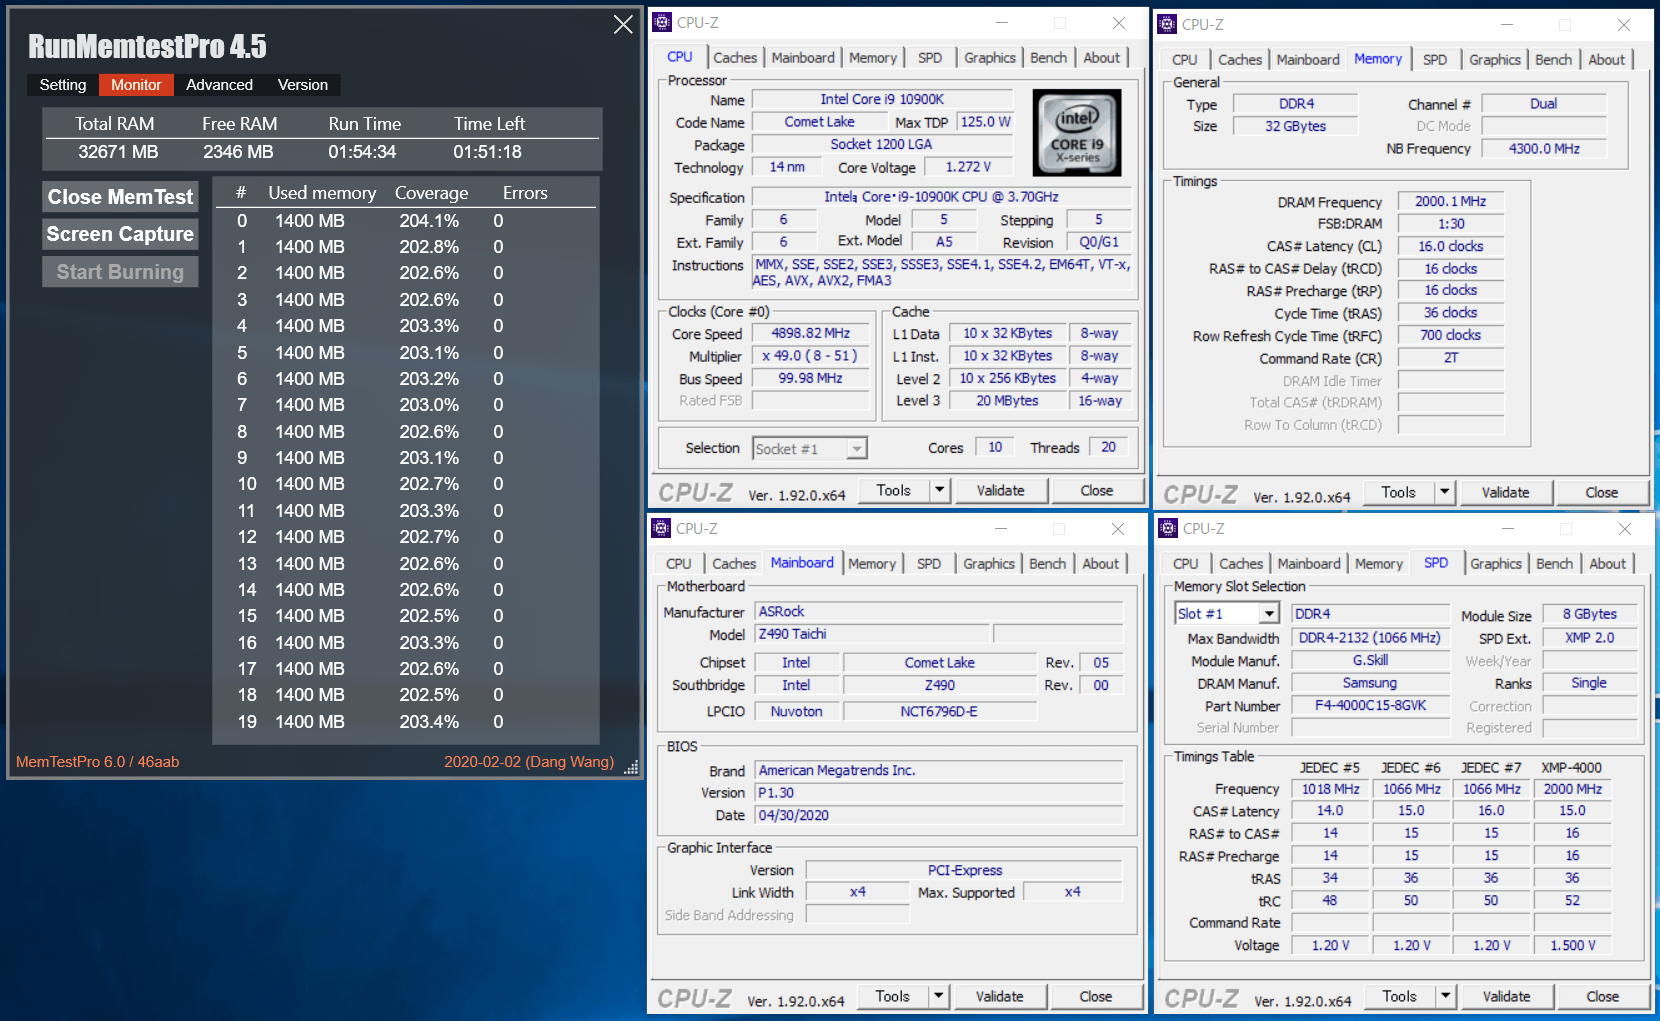This screenshot has width=1660, height=1021.
Task: Click Tools button in Memory tab window
Action: pyautogui.click(x=1398, y=492)
